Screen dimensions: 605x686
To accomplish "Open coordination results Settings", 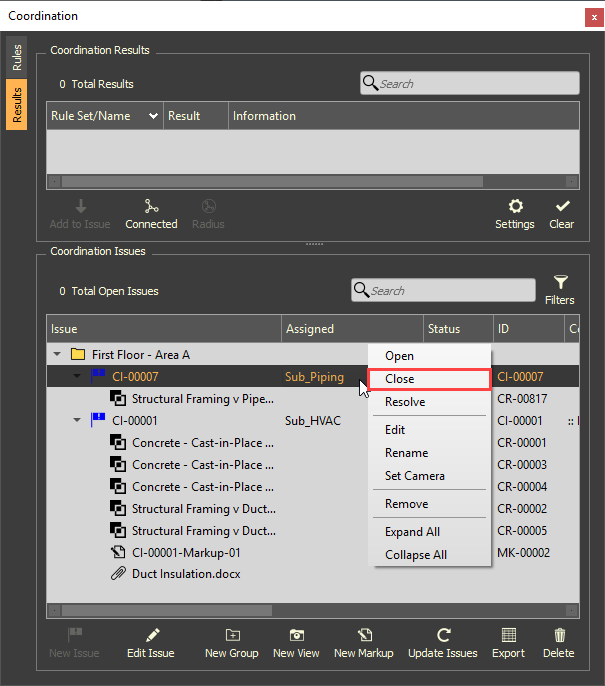I will point(515,207).
